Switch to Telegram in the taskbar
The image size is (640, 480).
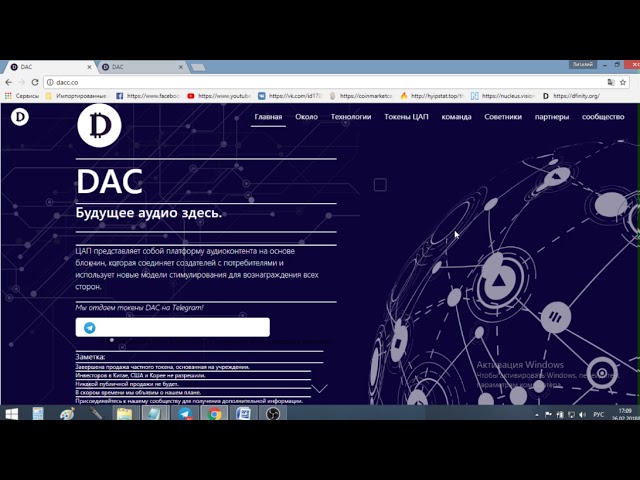click(x=185, y=414)
